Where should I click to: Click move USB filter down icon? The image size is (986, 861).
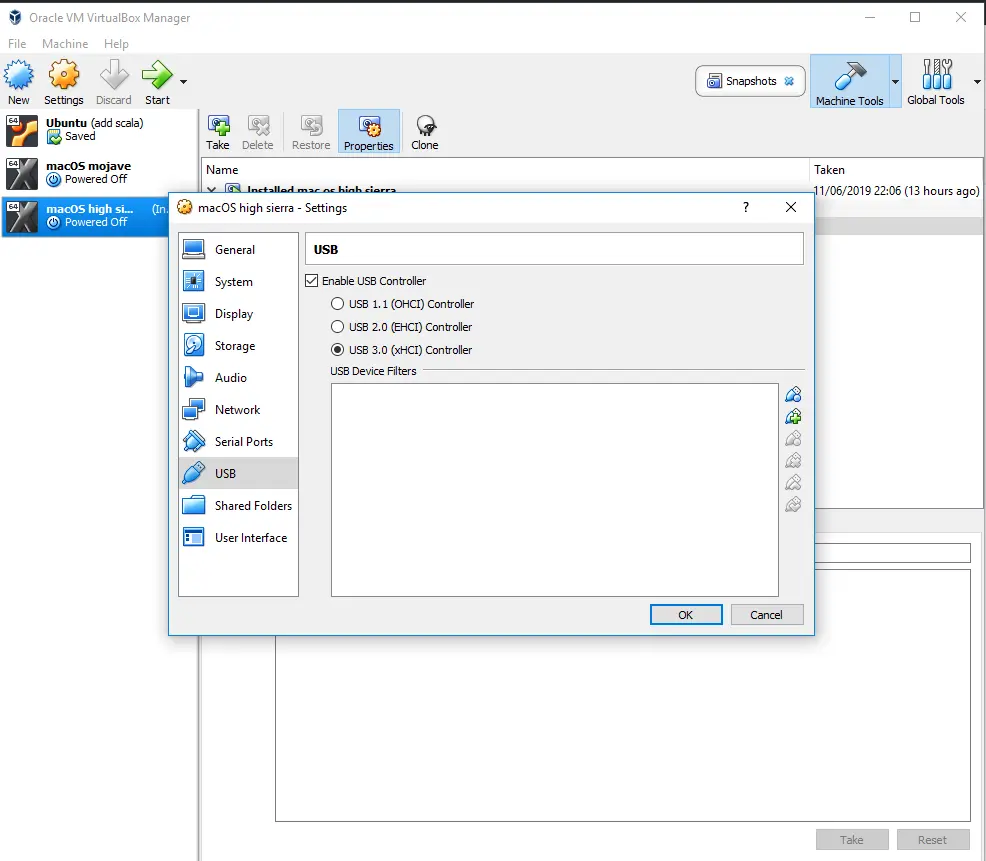pyautogui.click(x=793, y=504)
